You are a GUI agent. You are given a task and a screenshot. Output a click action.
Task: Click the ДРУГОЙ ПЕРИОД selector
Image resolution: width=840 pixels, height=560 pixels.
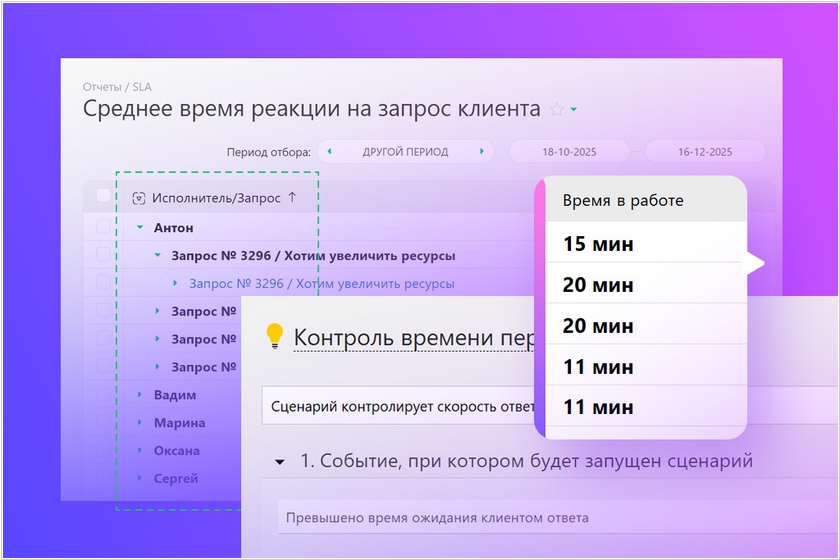405,152
